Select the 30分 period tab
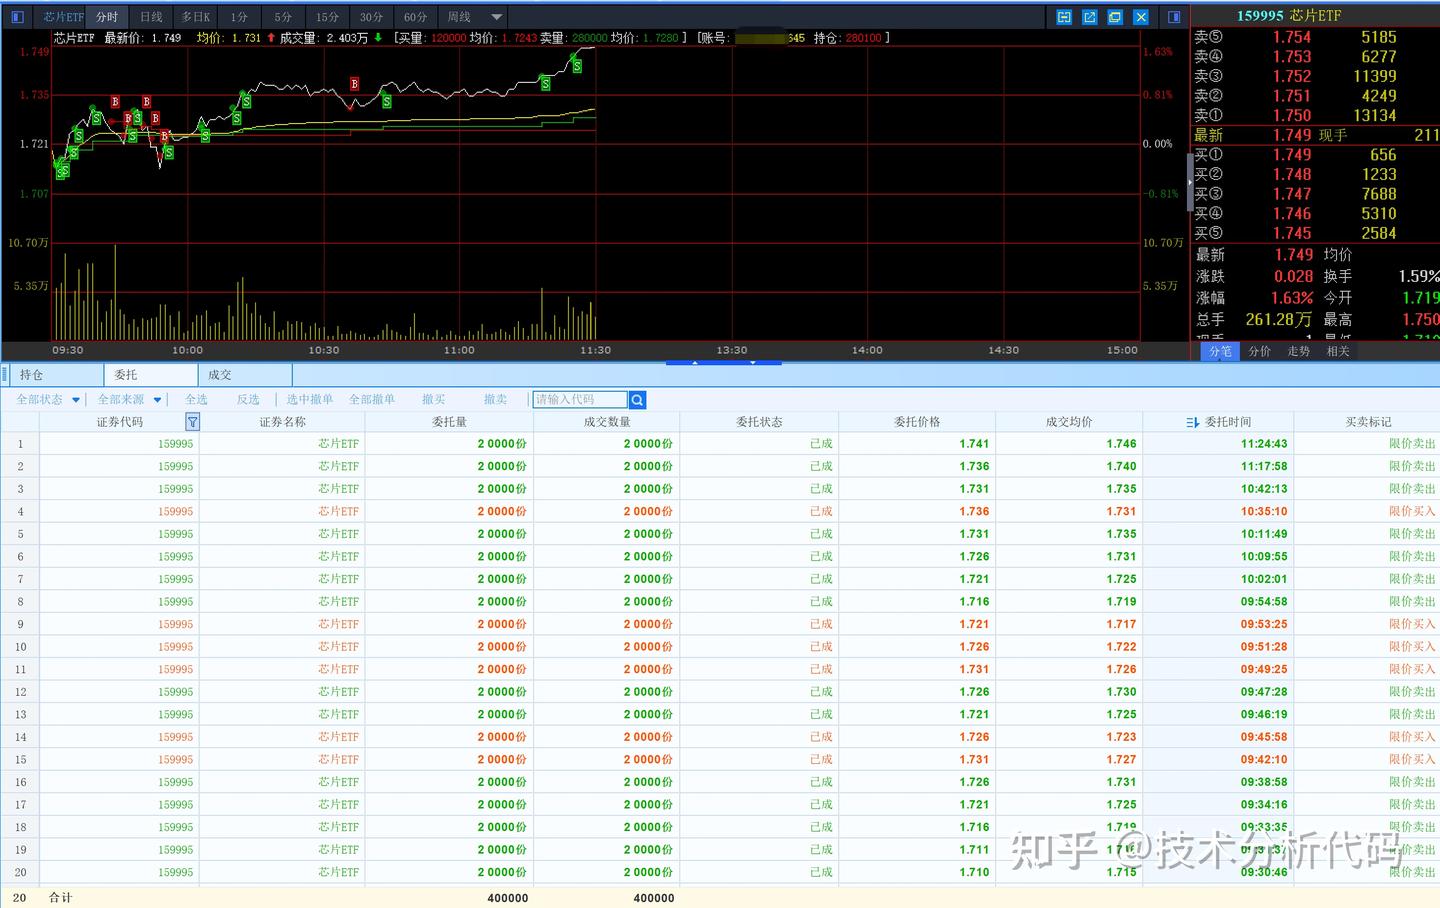 371,17
